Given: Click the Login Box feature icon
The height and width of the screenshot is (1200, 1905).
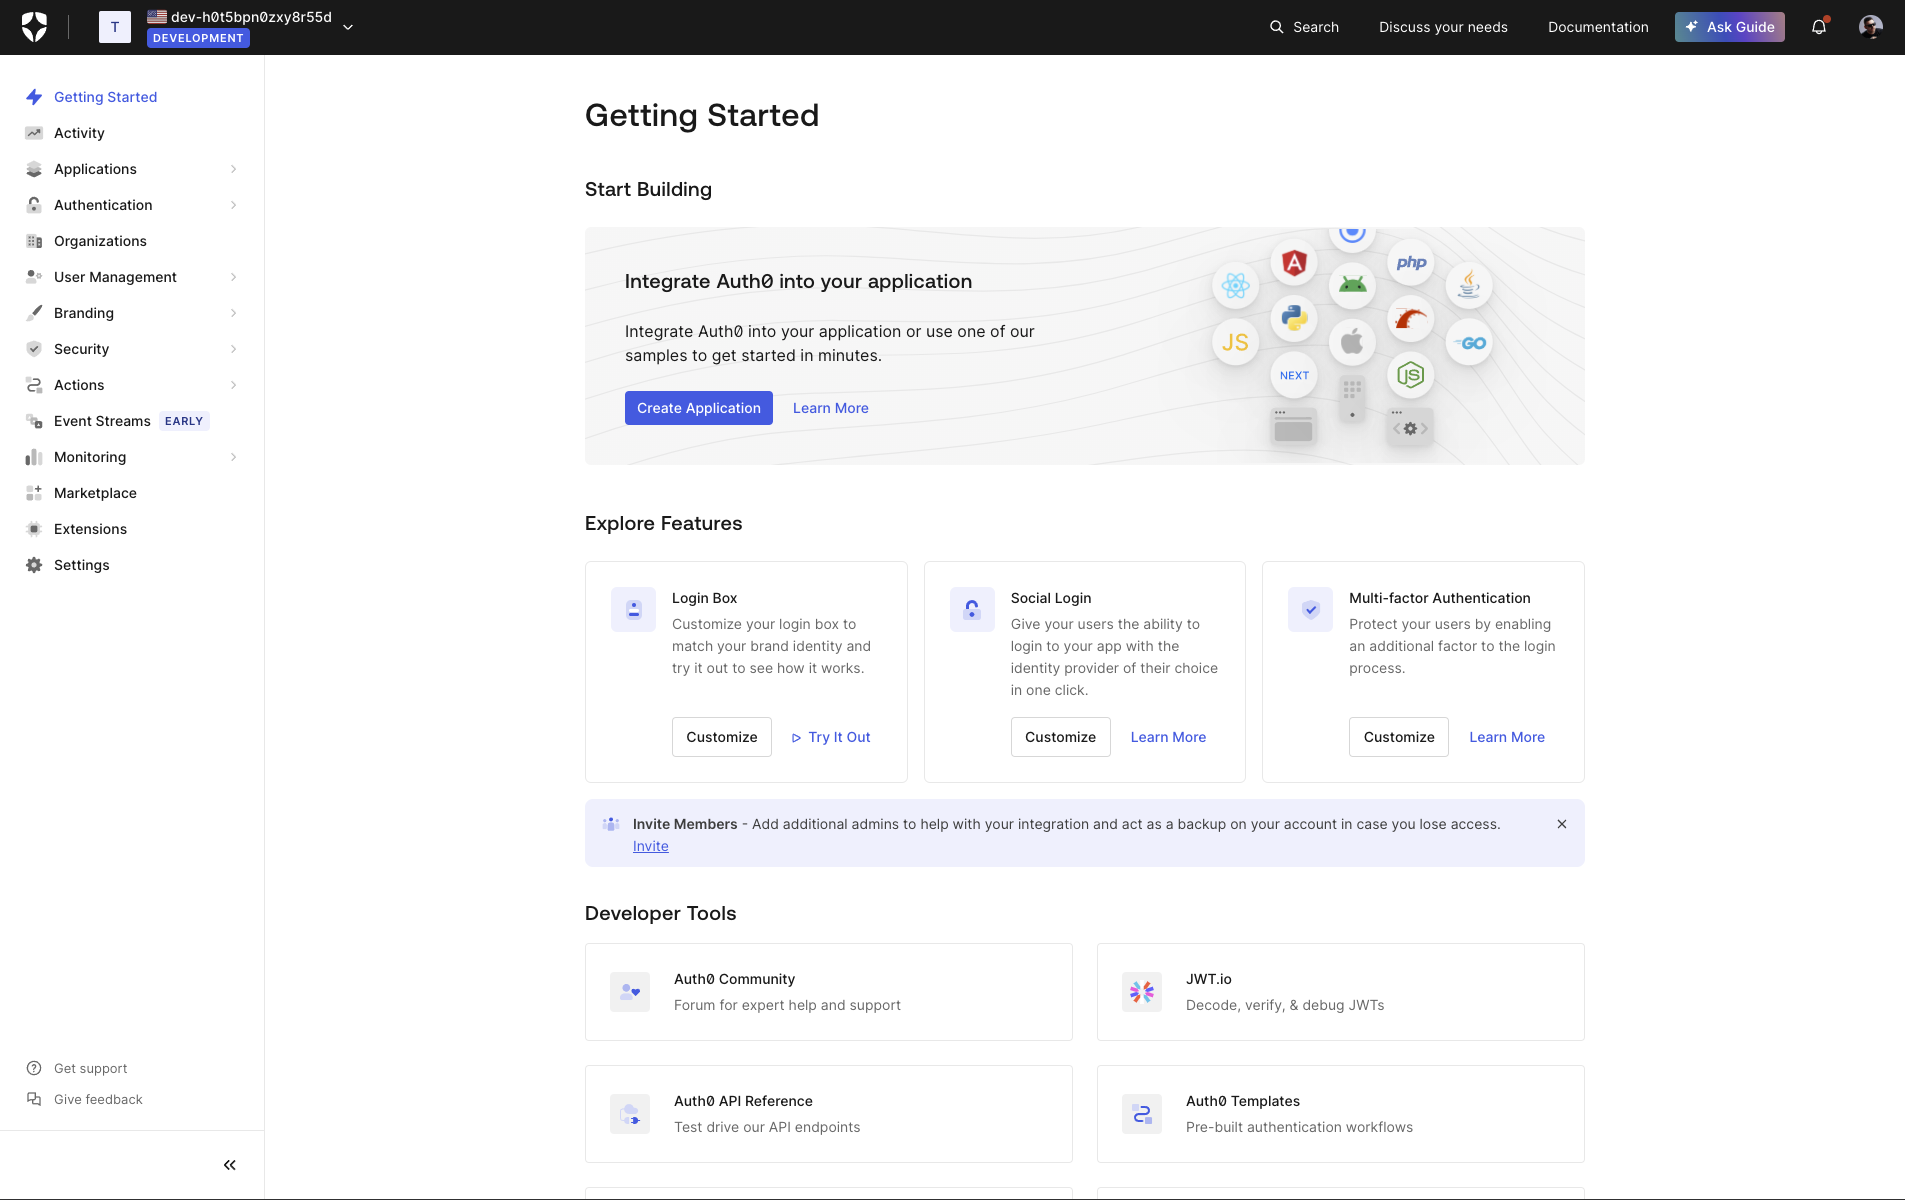Looking at the screenshot, I should pos(634,609).
